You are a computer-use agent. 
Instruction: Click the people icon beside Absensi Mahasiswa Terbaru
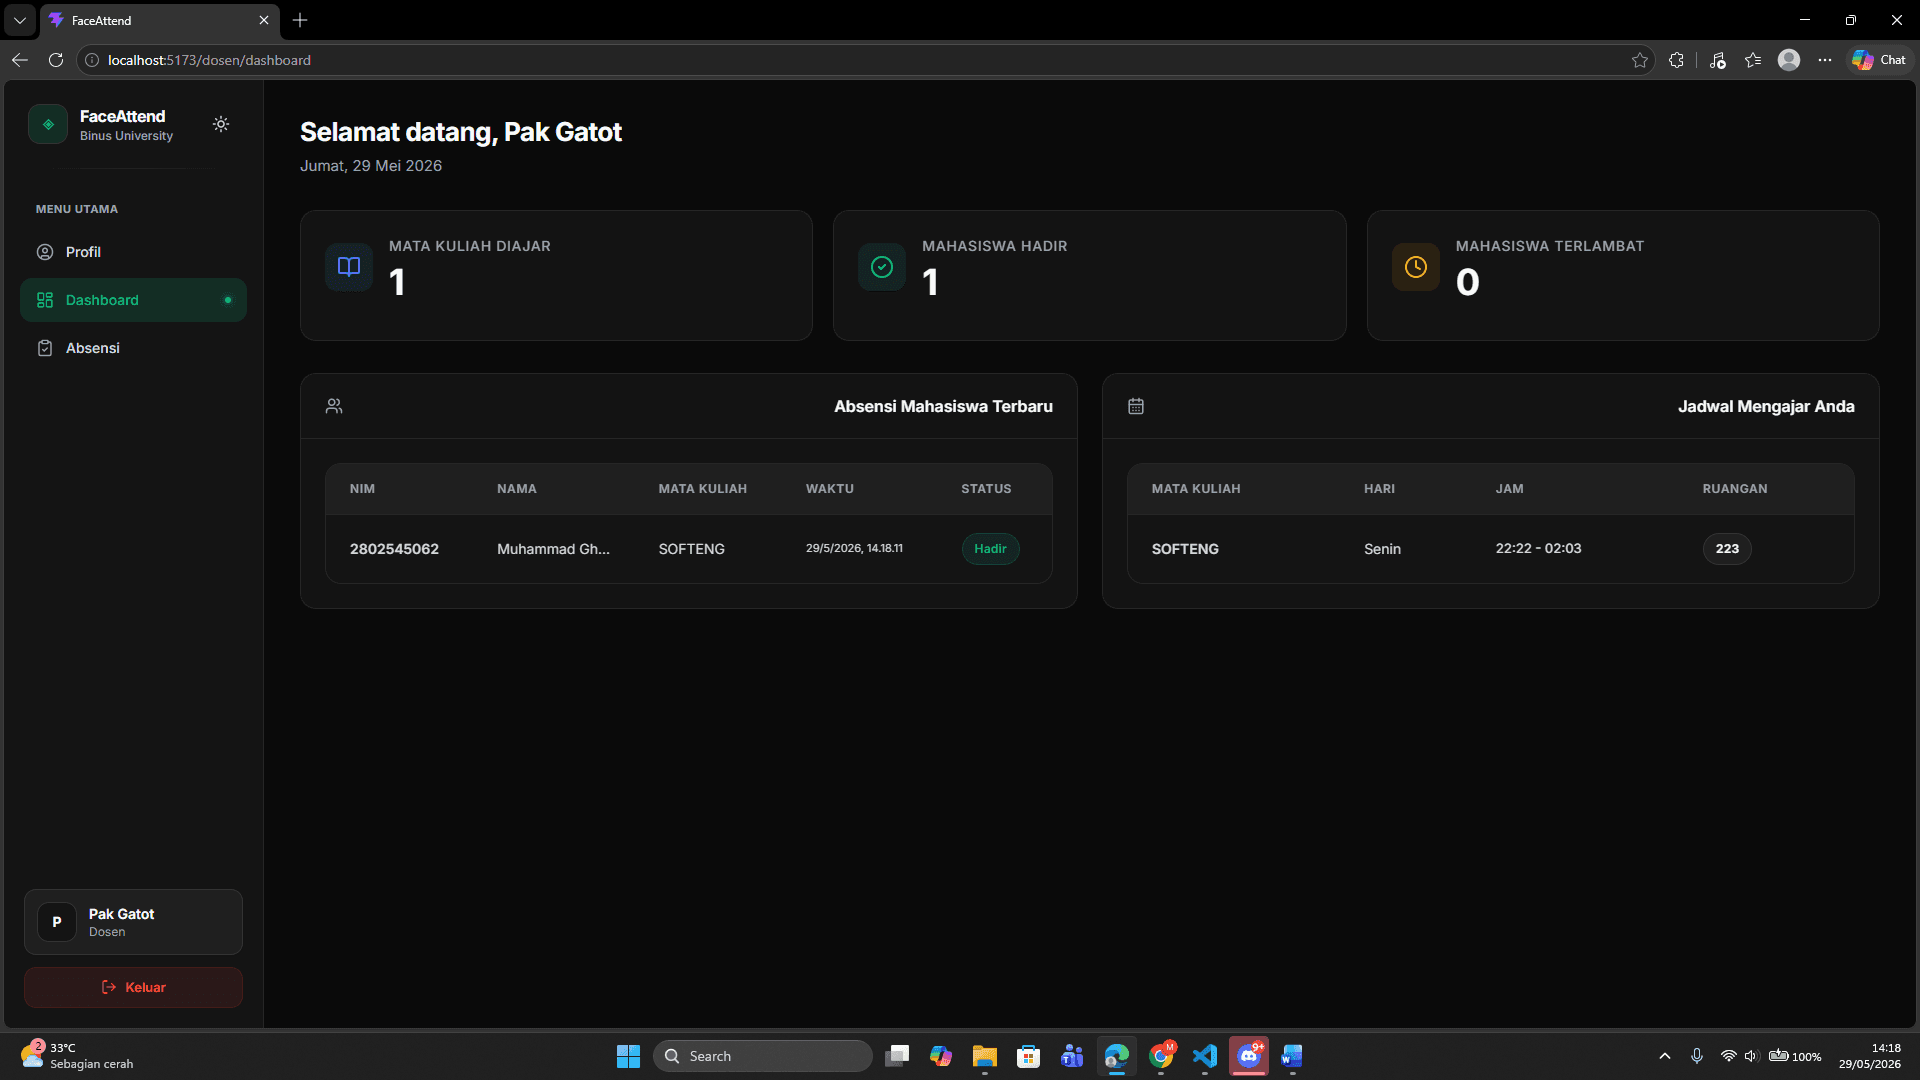tap(334, 406)
